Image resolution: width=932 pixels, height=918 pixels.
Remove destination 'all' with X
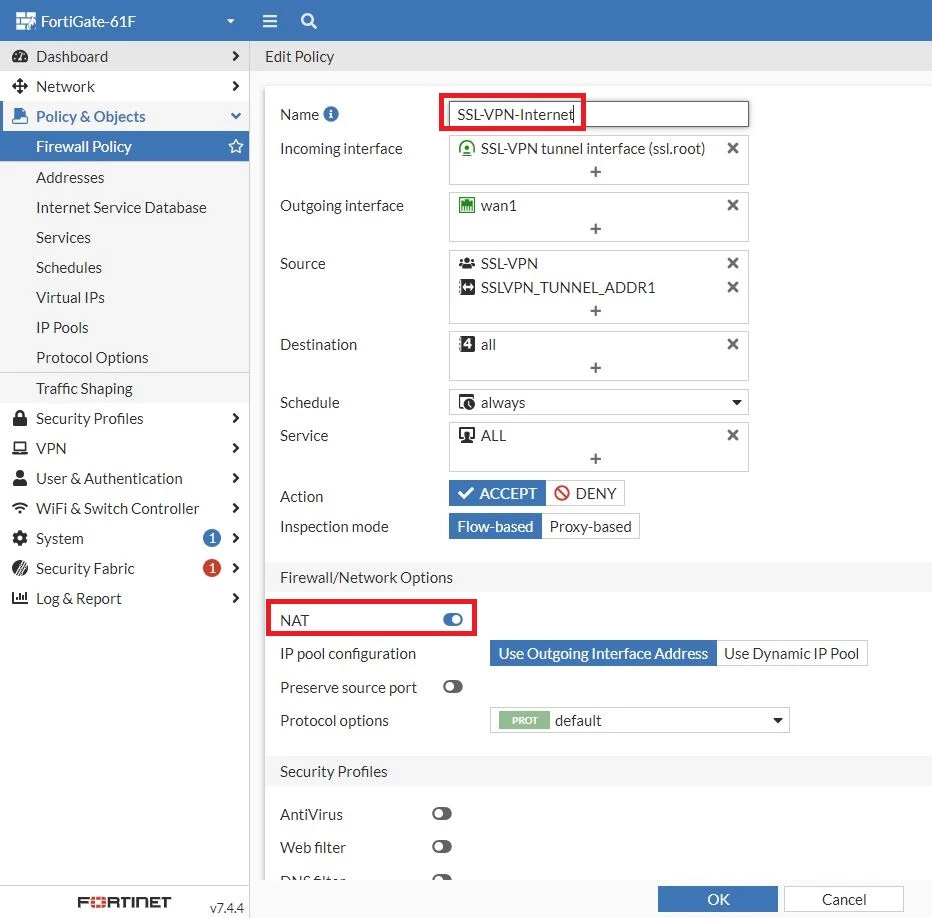click(733, 344)
